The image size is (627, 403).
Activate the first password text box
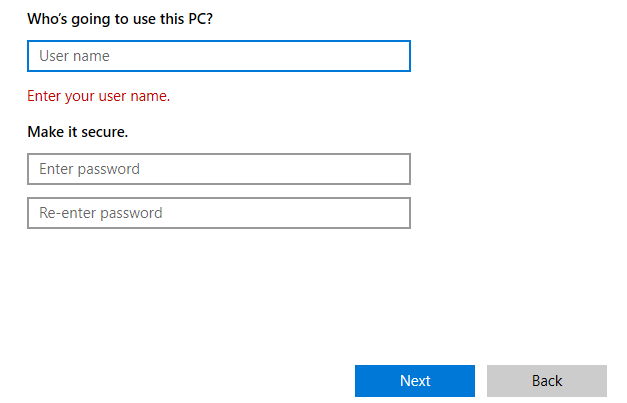[x=218, y=169]
